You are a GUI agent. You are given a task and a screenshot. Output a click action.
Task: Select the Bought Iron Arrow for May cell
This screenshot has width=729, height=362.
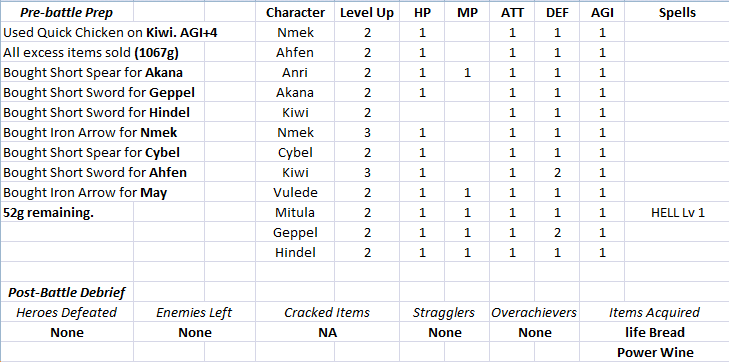tap(85, 193)
